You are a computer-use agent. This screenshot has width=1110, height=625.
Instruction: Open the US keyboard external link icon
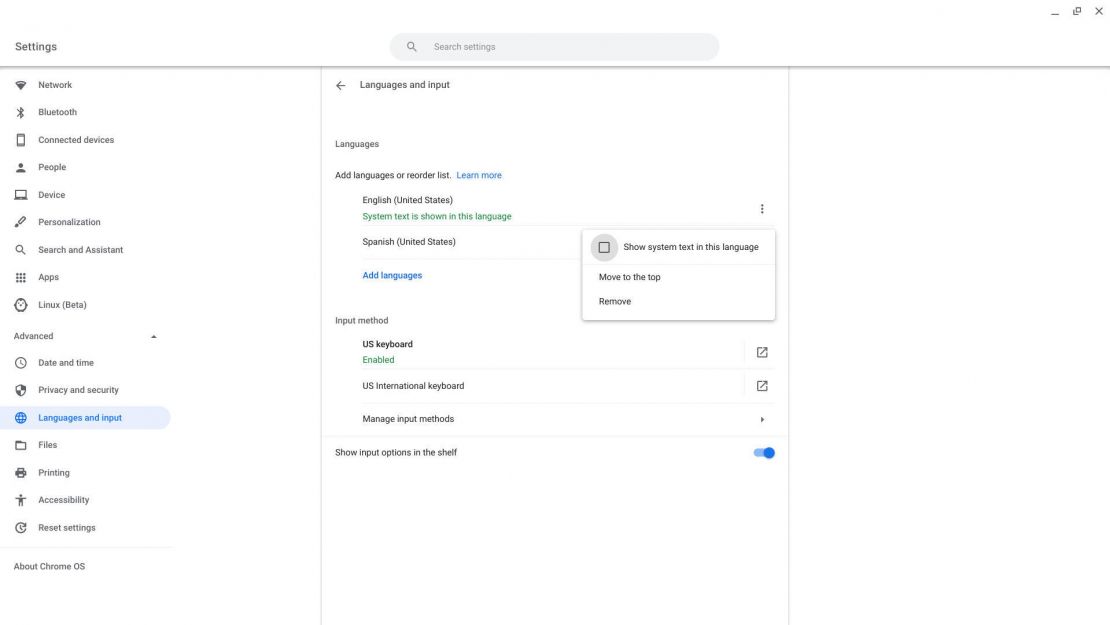[763, 351]
